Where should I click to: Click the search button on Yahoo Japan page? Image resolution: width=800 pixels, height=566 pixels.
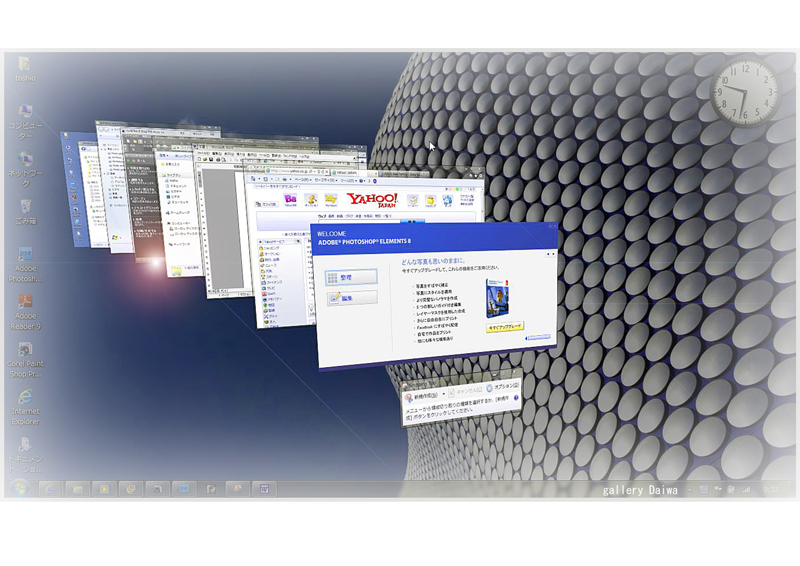(412, 222)
